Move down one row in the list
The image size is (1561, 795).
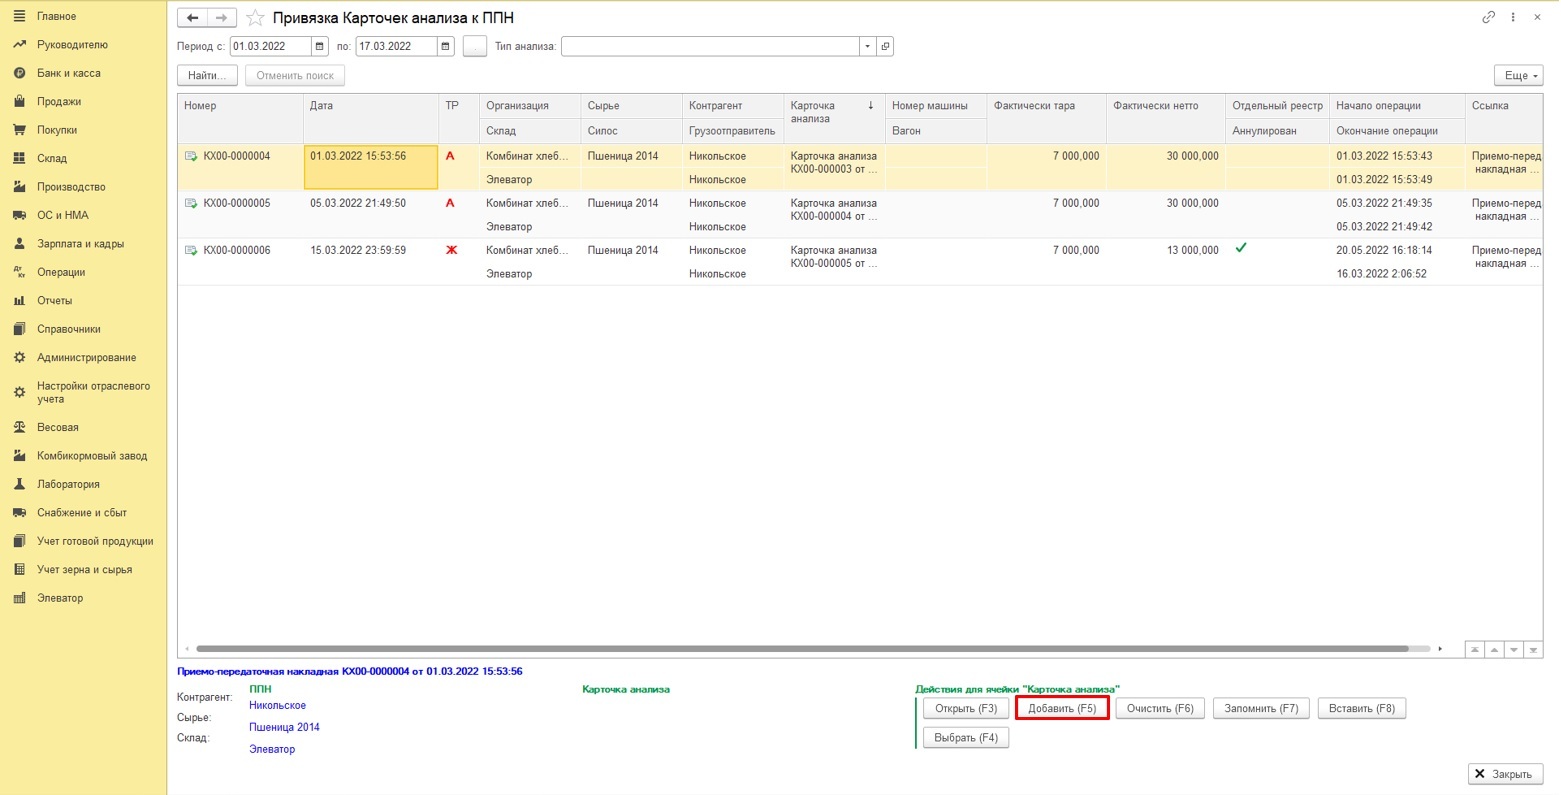[1514, 649]
